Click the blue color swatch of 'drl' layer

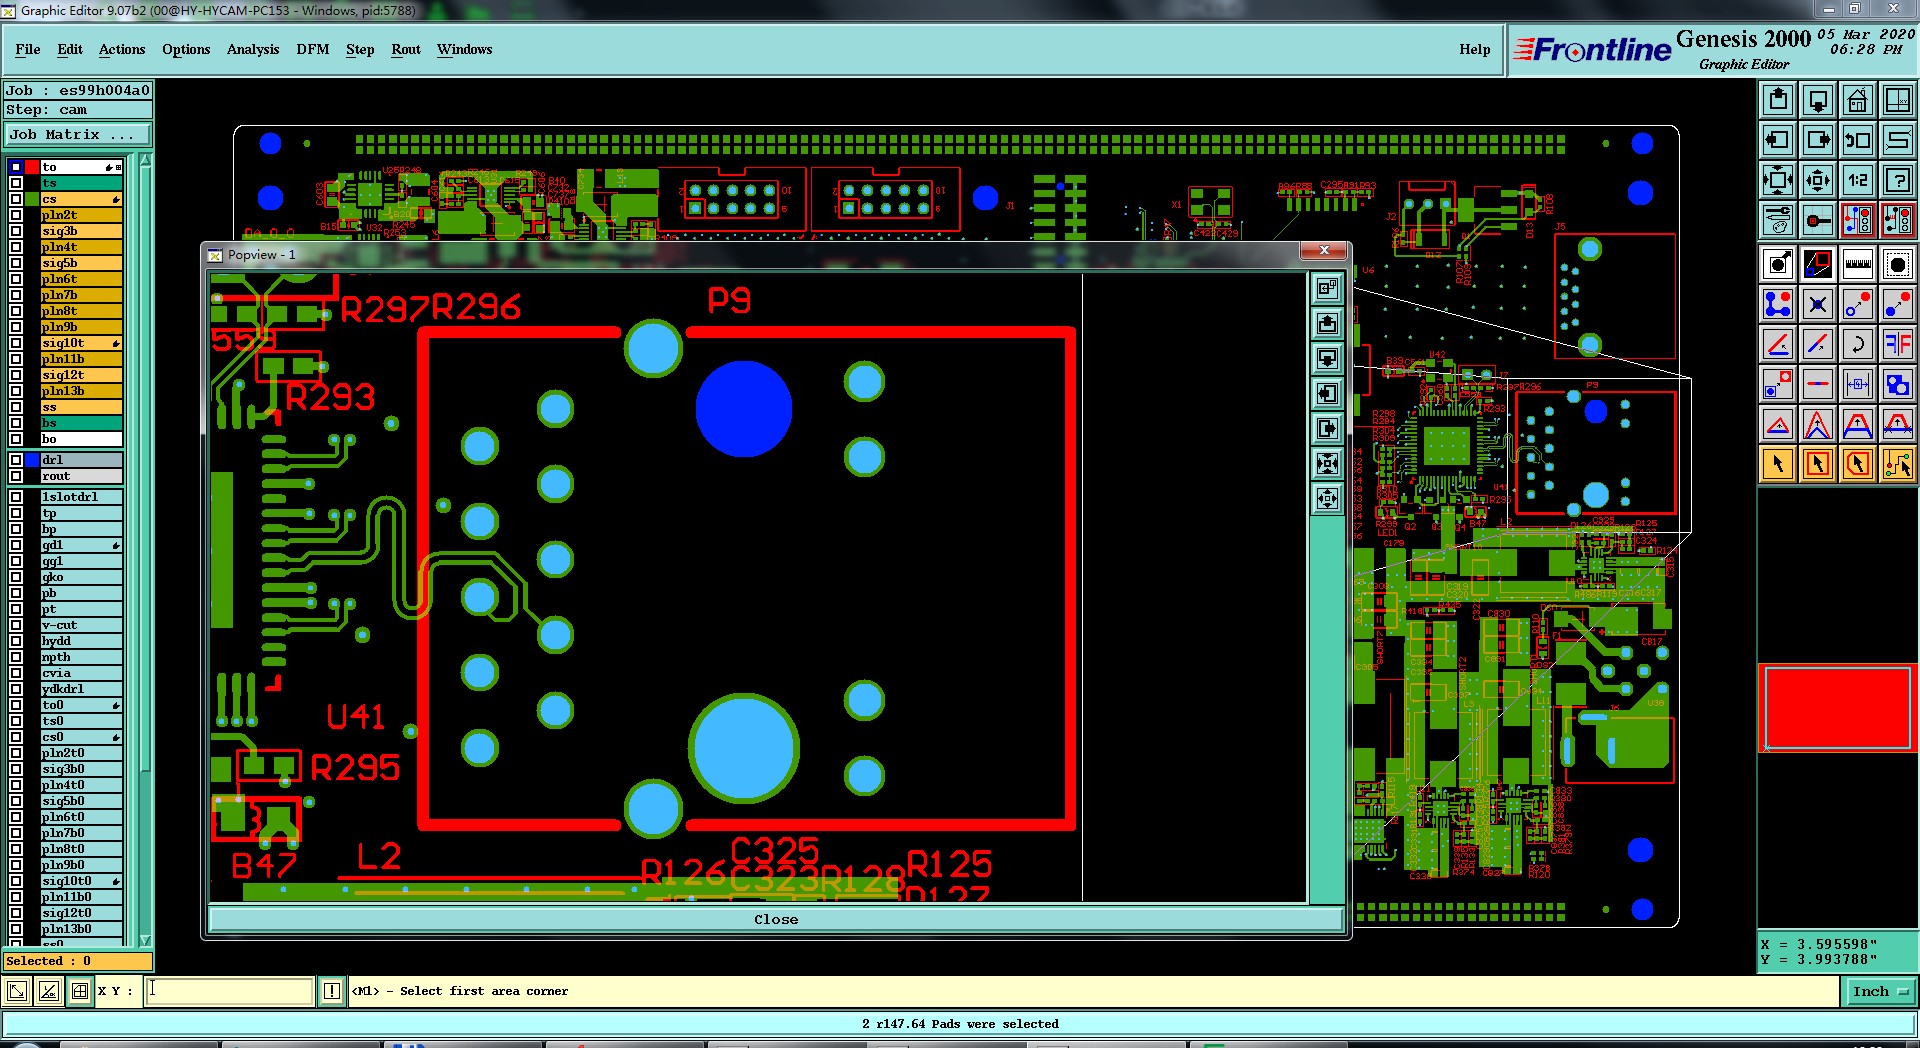click(x=32, y=460)
